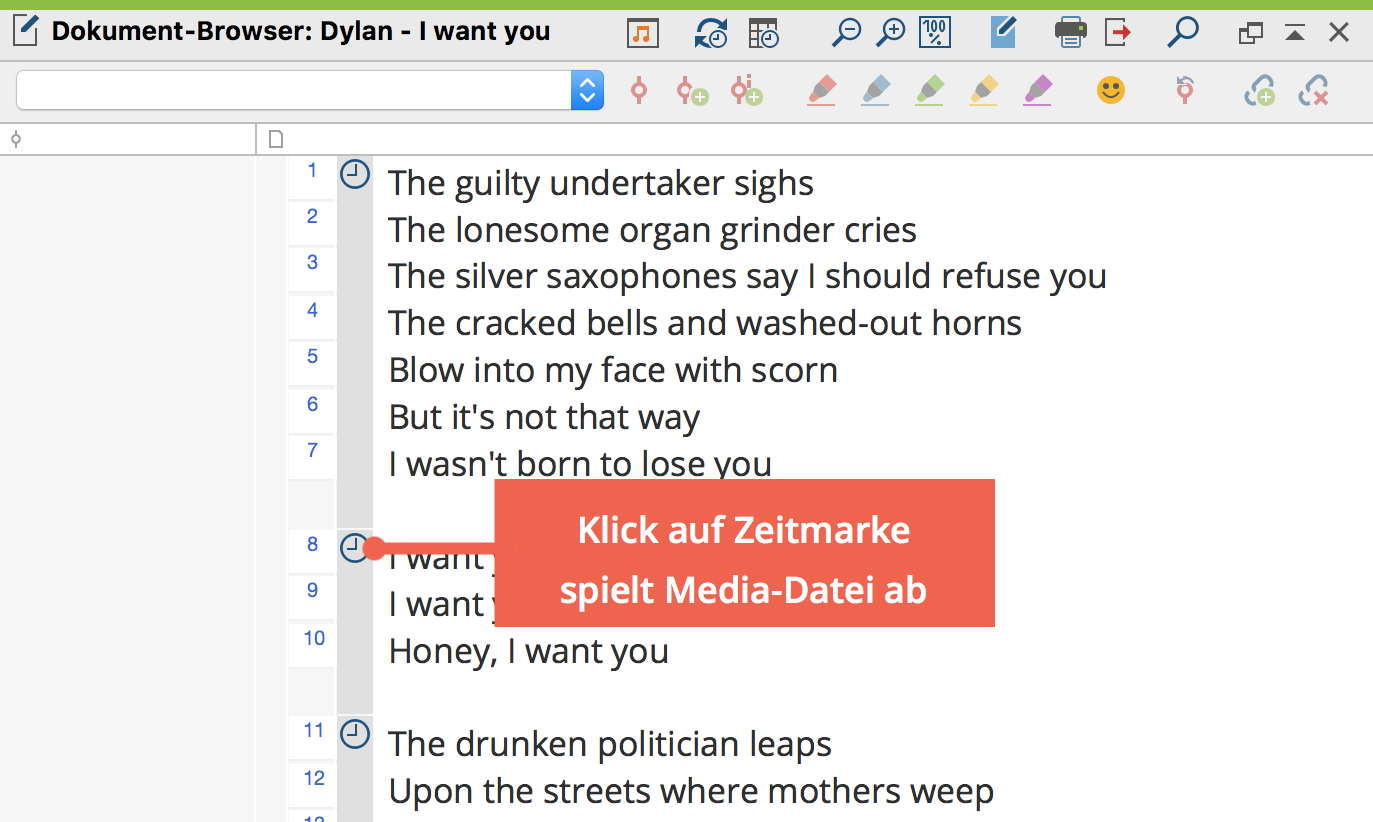Print the document with printer icon

1070,33
